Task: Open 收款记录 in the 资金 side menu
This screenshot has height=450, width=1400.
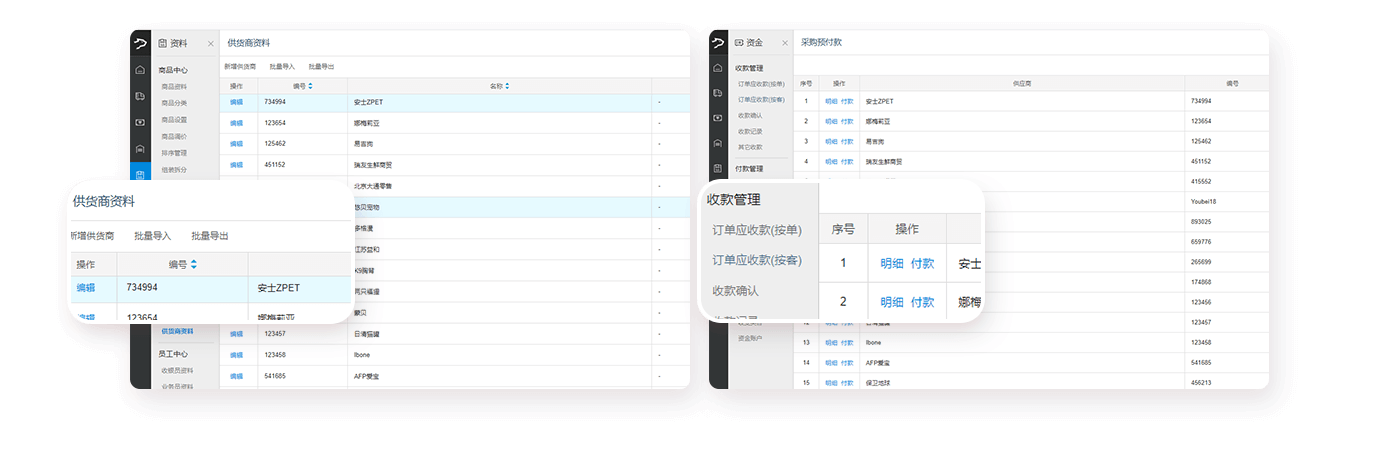Action: 750,131
